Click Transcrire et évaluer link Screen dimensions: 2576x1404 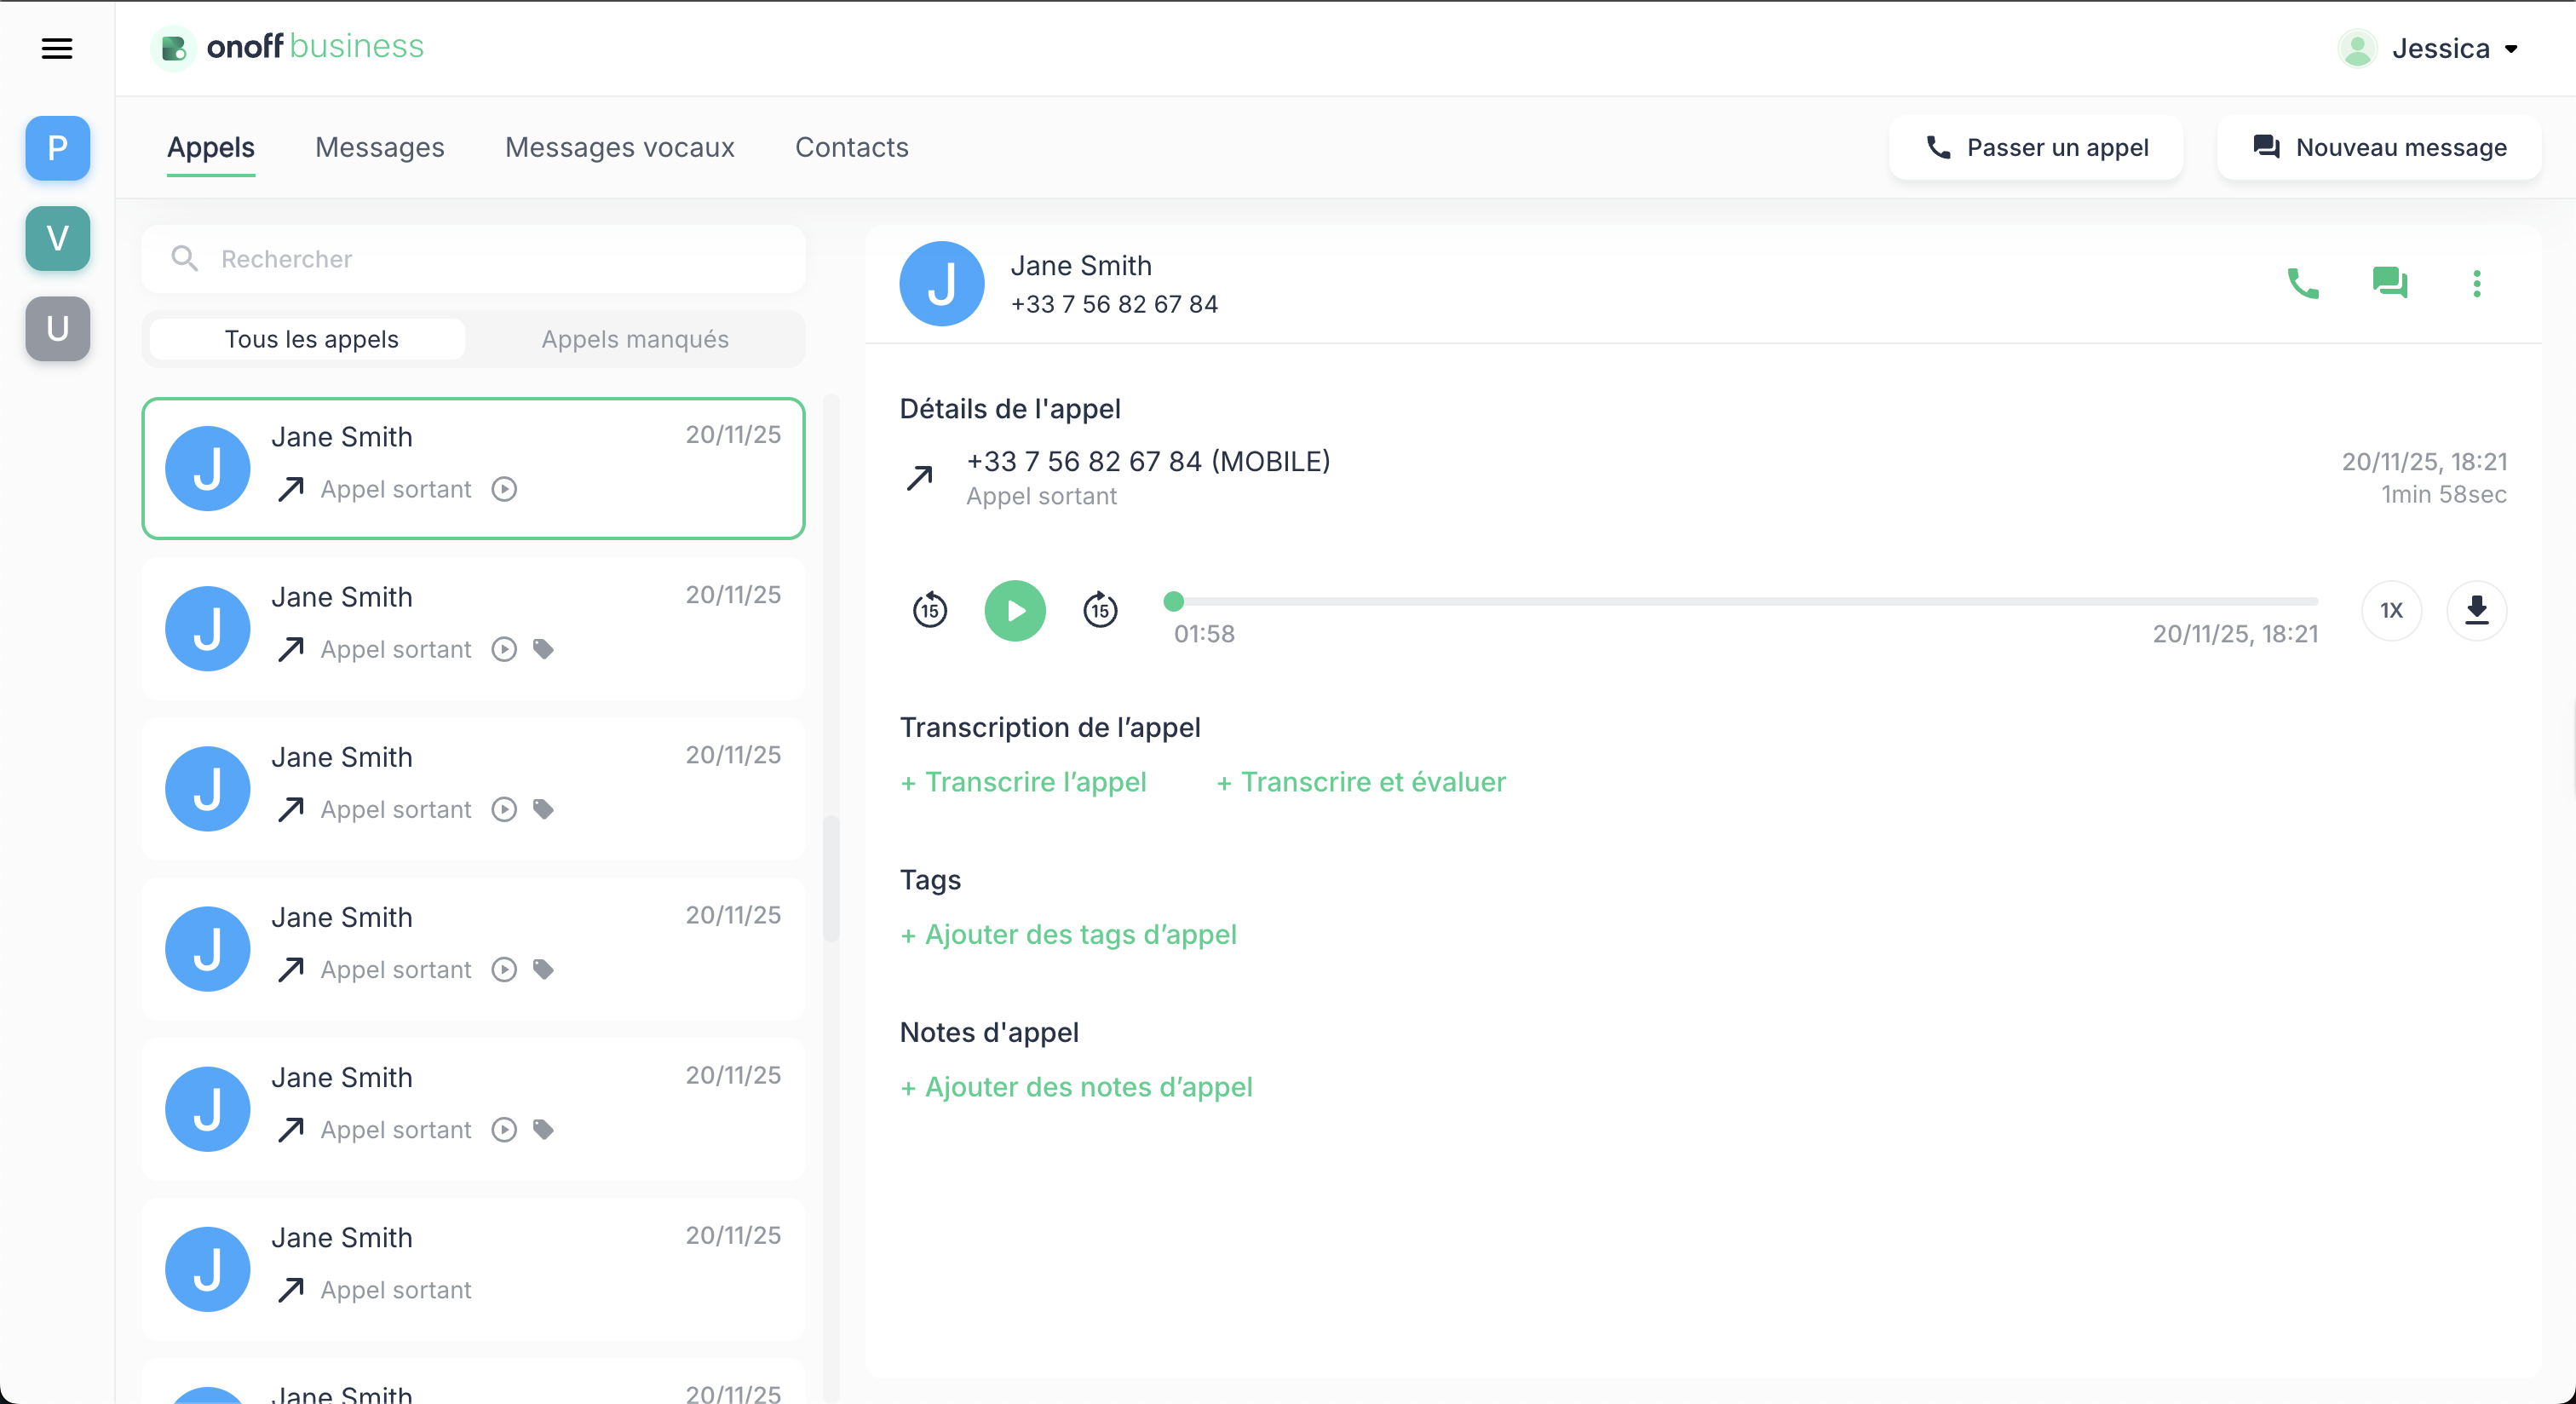1360,782
